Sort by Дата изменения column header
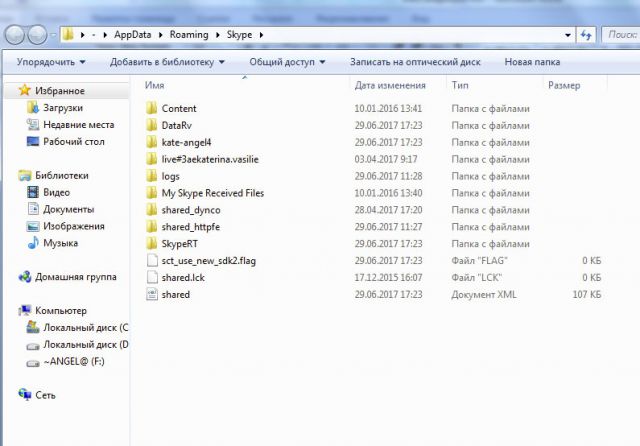 (390, 85)
